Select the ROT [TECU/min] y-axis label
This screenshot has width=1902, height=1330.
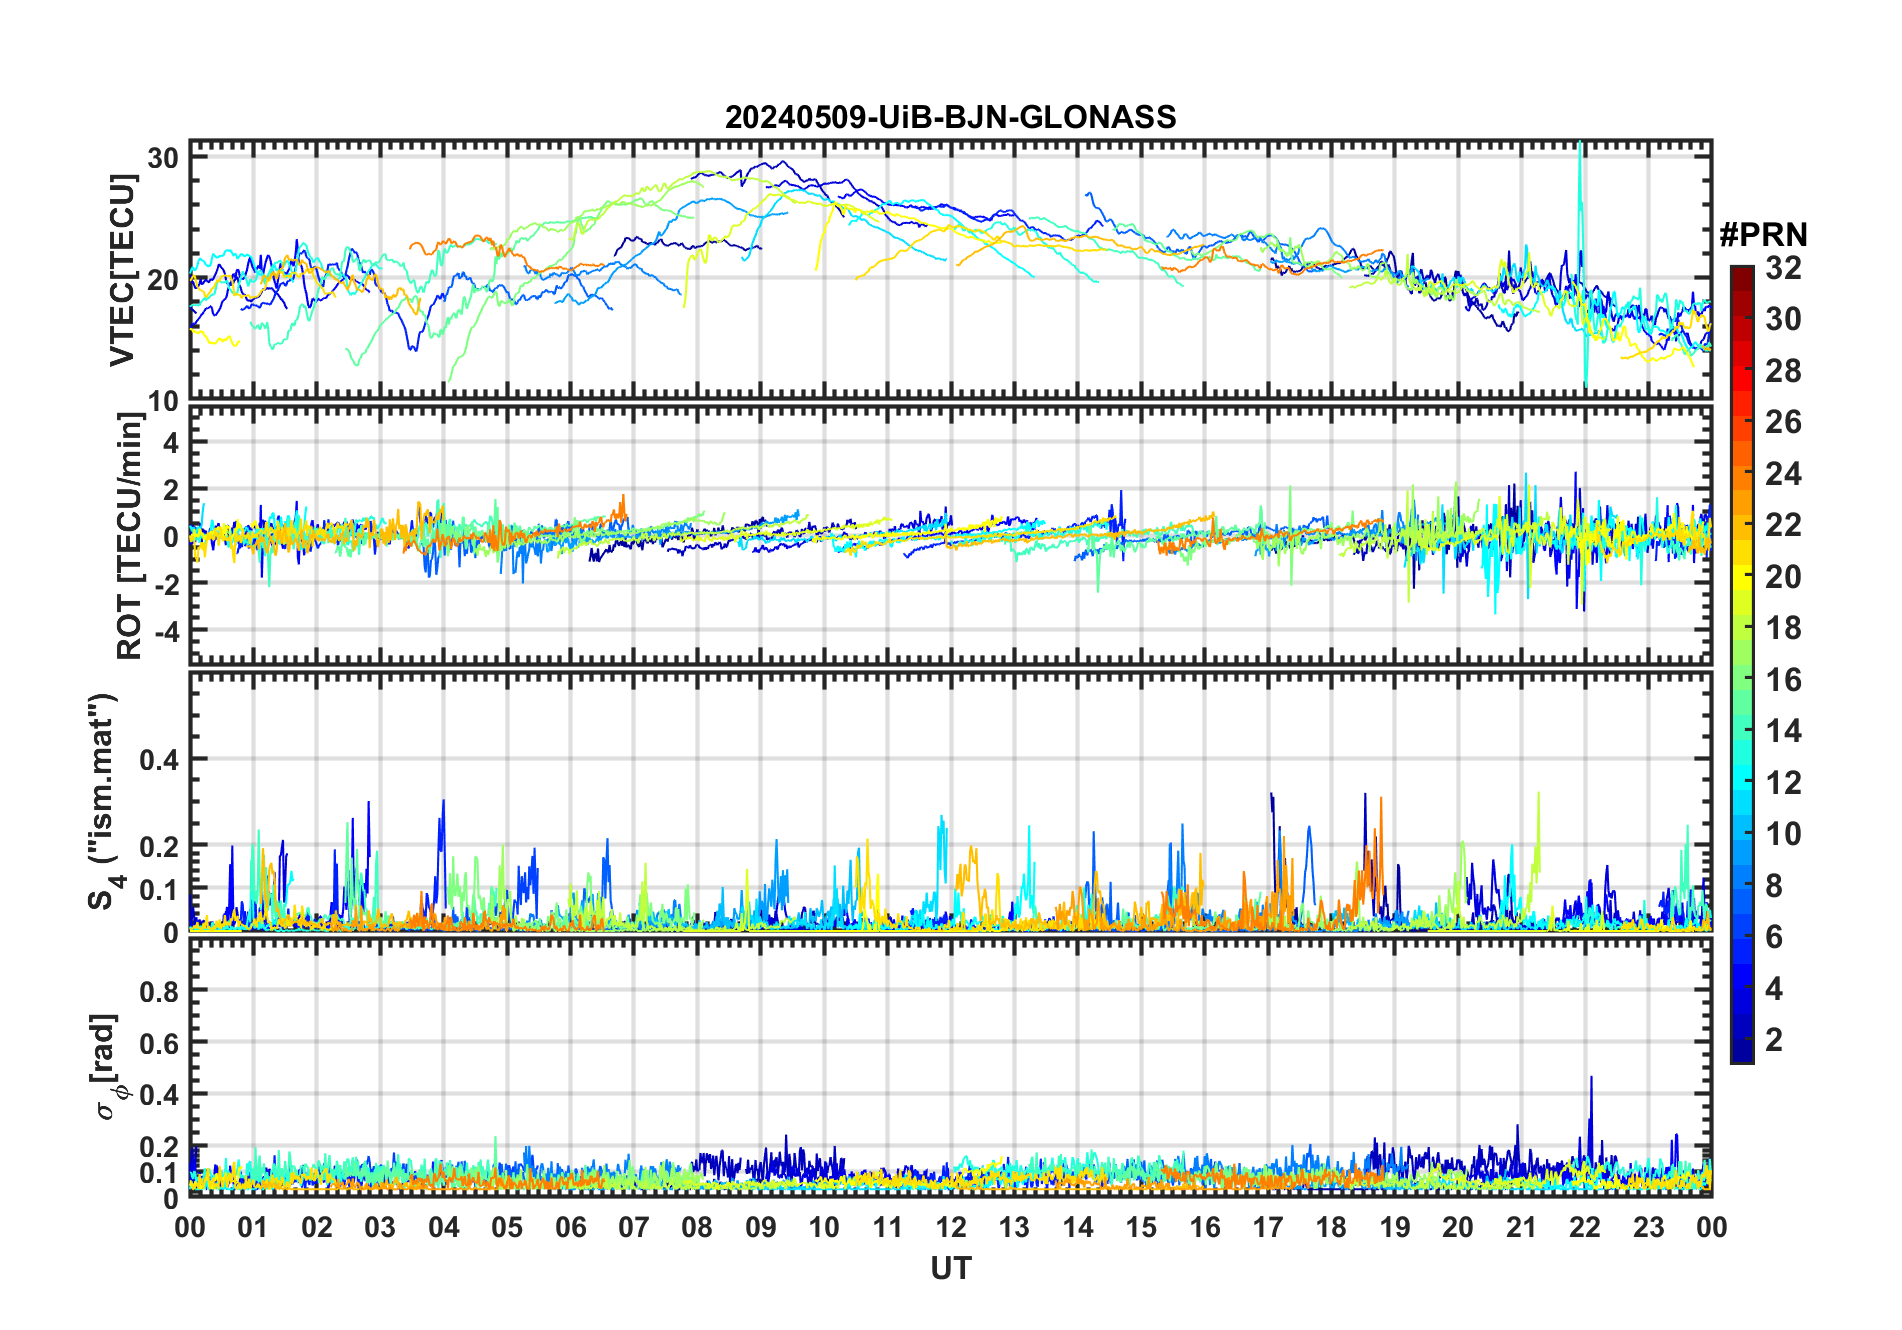(x=130, y=535)
